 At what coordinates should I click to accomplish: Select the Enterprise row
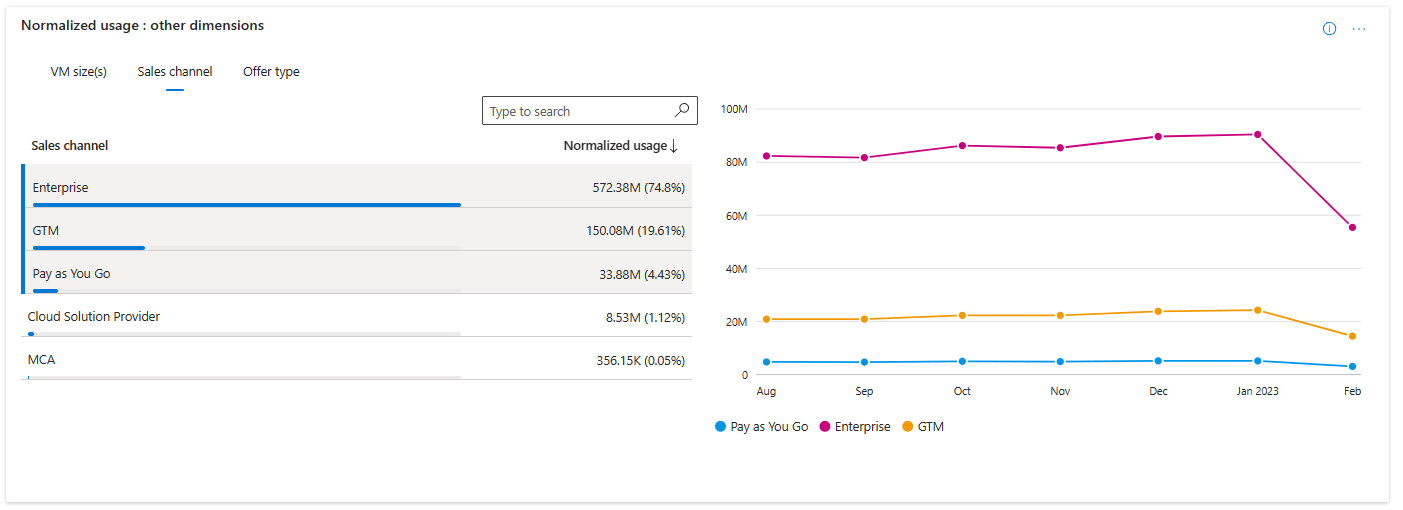[x=300, y=186]
